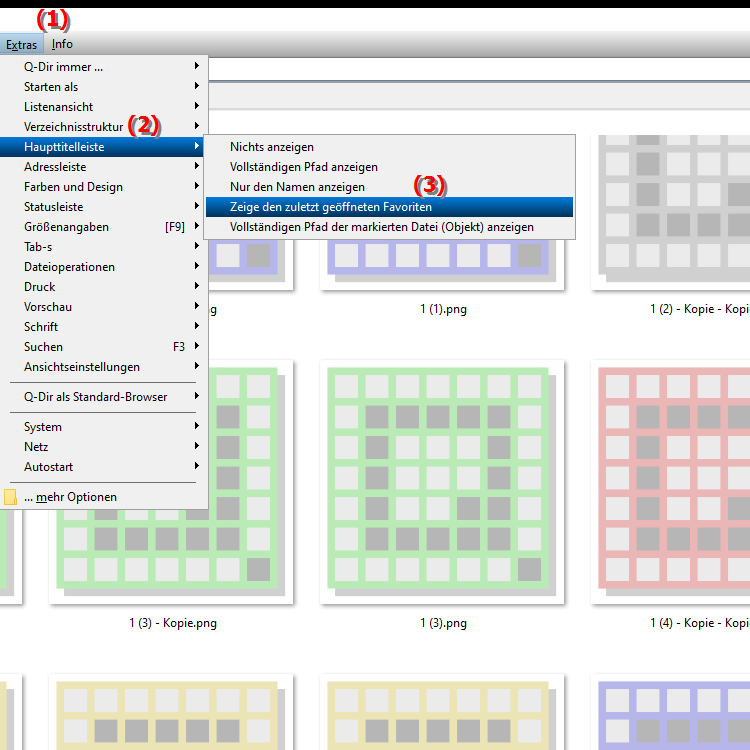Open the Suchen submenu
The image size is (750, 750).
click(x=104, y=347)
